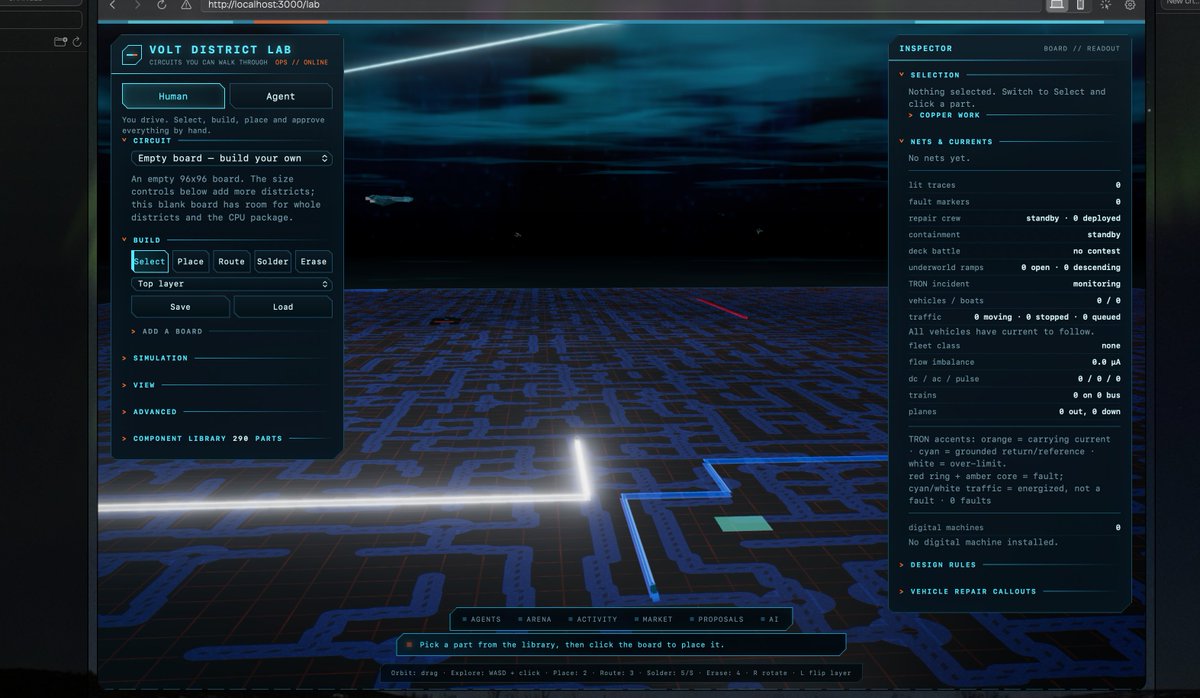The width and height of the screenshot is (1200, 698).
Task: Click the 'lit traces' readout row
Action: [1014, 185]
